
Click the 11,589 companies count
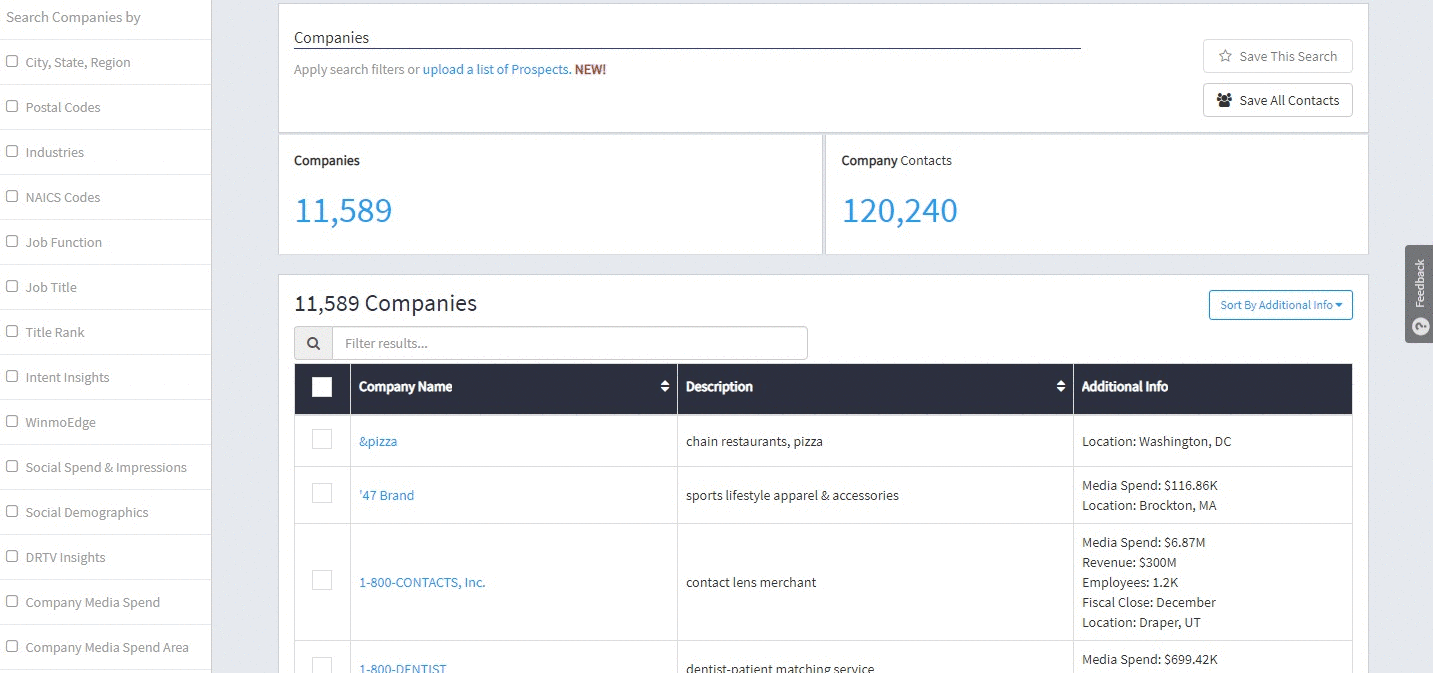(x=343, y=211)
